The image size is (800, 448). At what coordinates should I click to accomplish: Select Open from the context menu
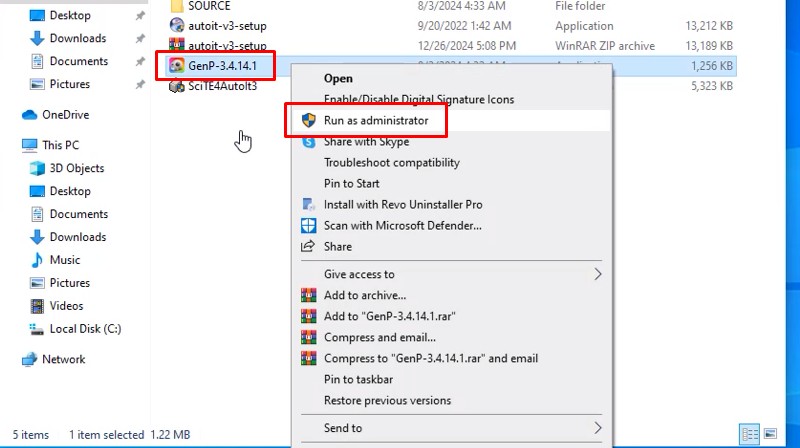[x=338, y=78]
